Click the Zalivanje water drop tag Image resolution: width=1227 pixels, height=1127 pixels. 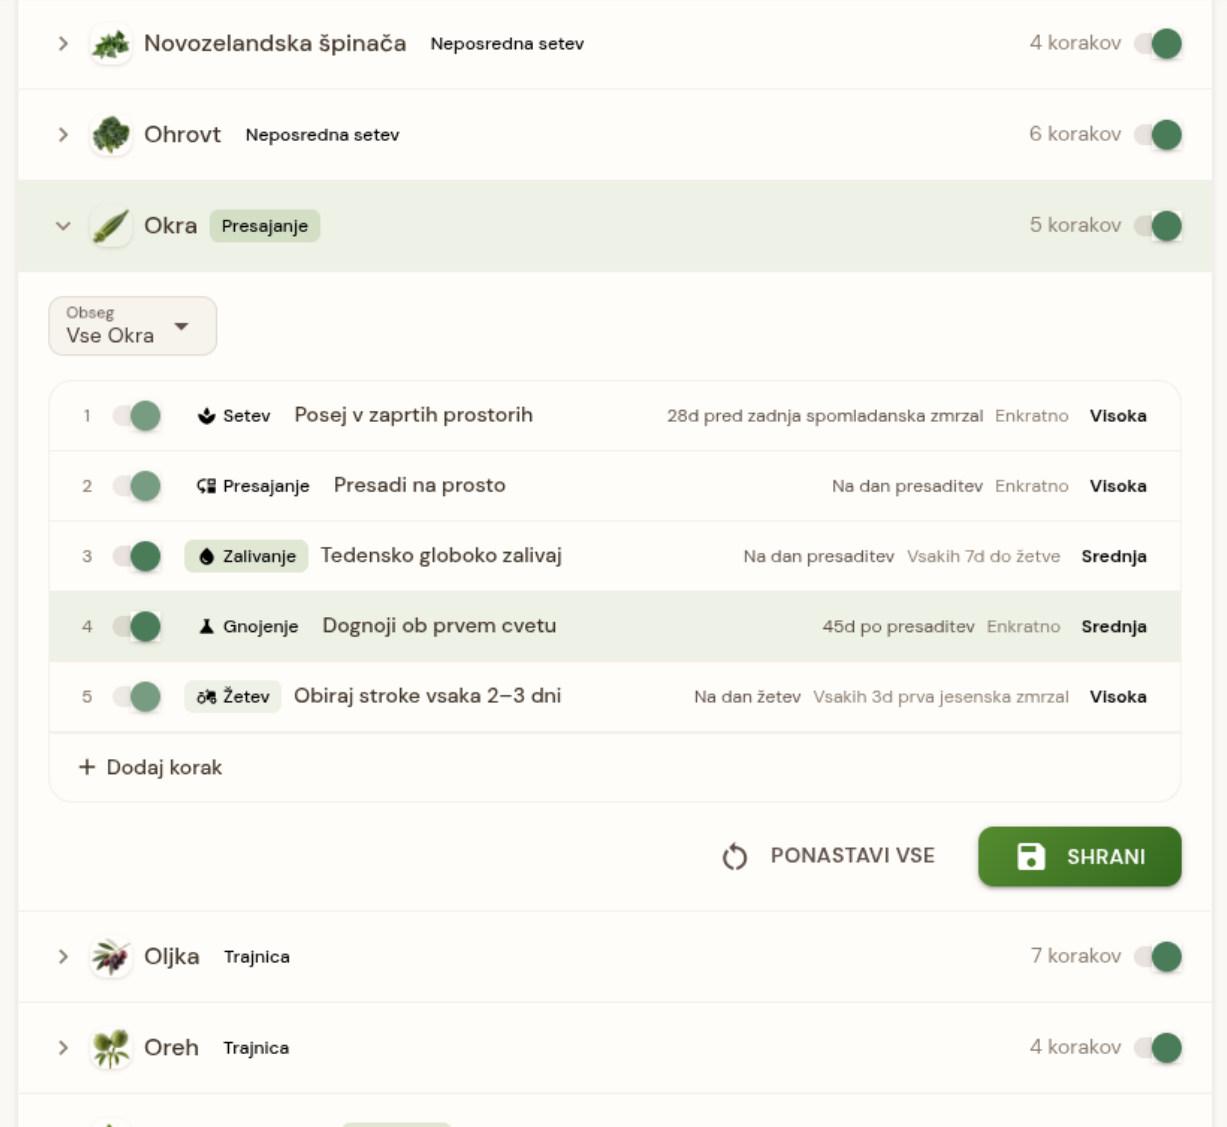click(x=246, y=556)
